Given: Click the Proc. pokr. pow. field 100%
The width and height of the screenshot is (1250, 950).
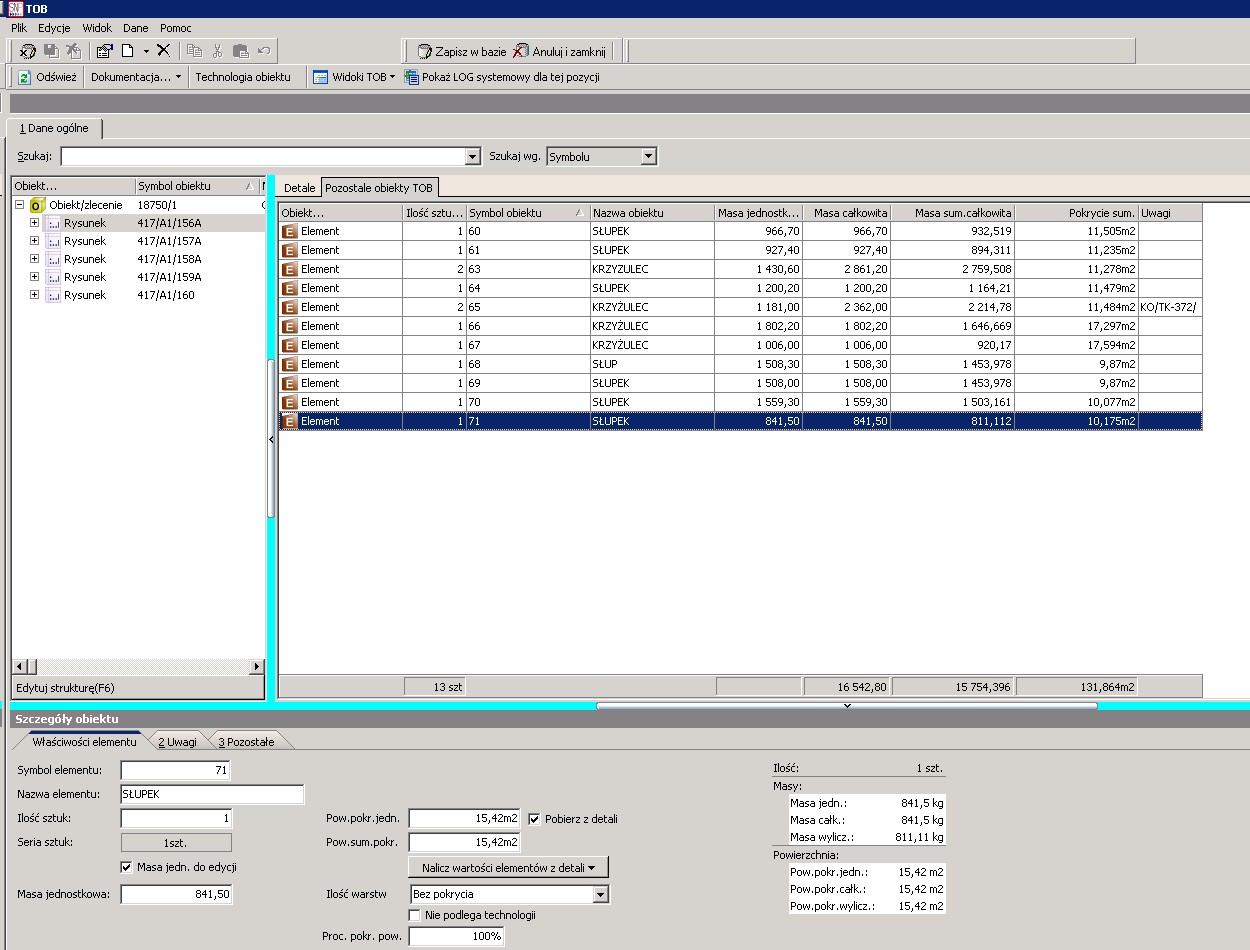Looking at the screenshot, I should click(x=456, y=936).
